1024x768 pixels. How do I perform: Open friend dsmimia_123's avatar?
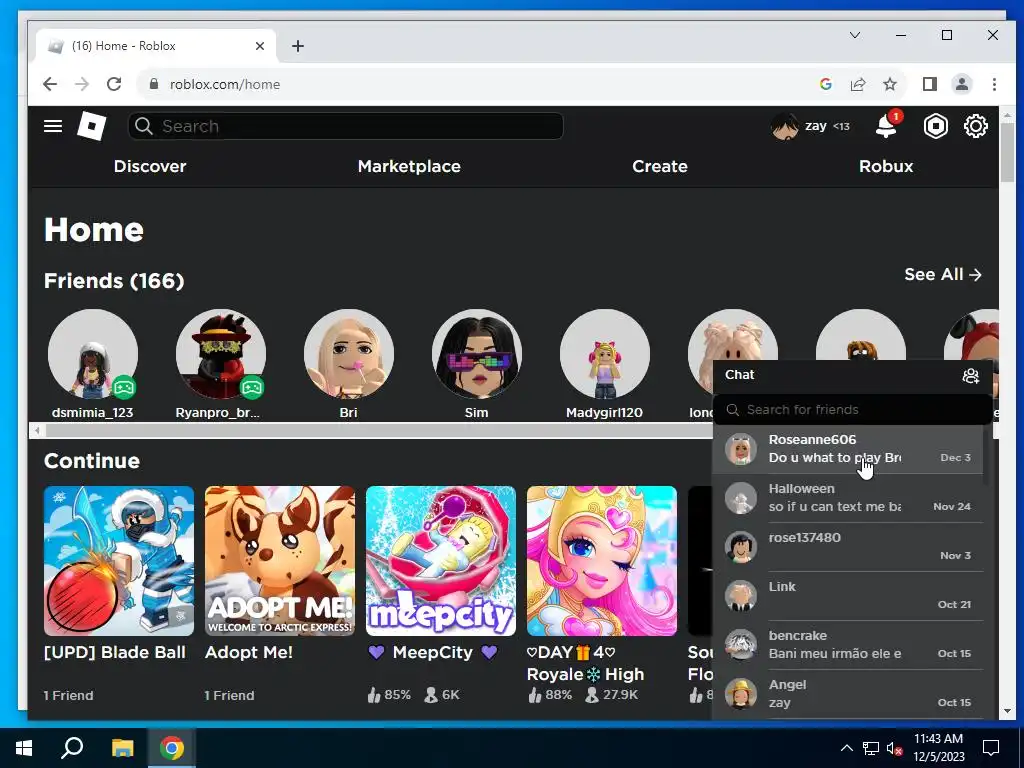point(93,354)
